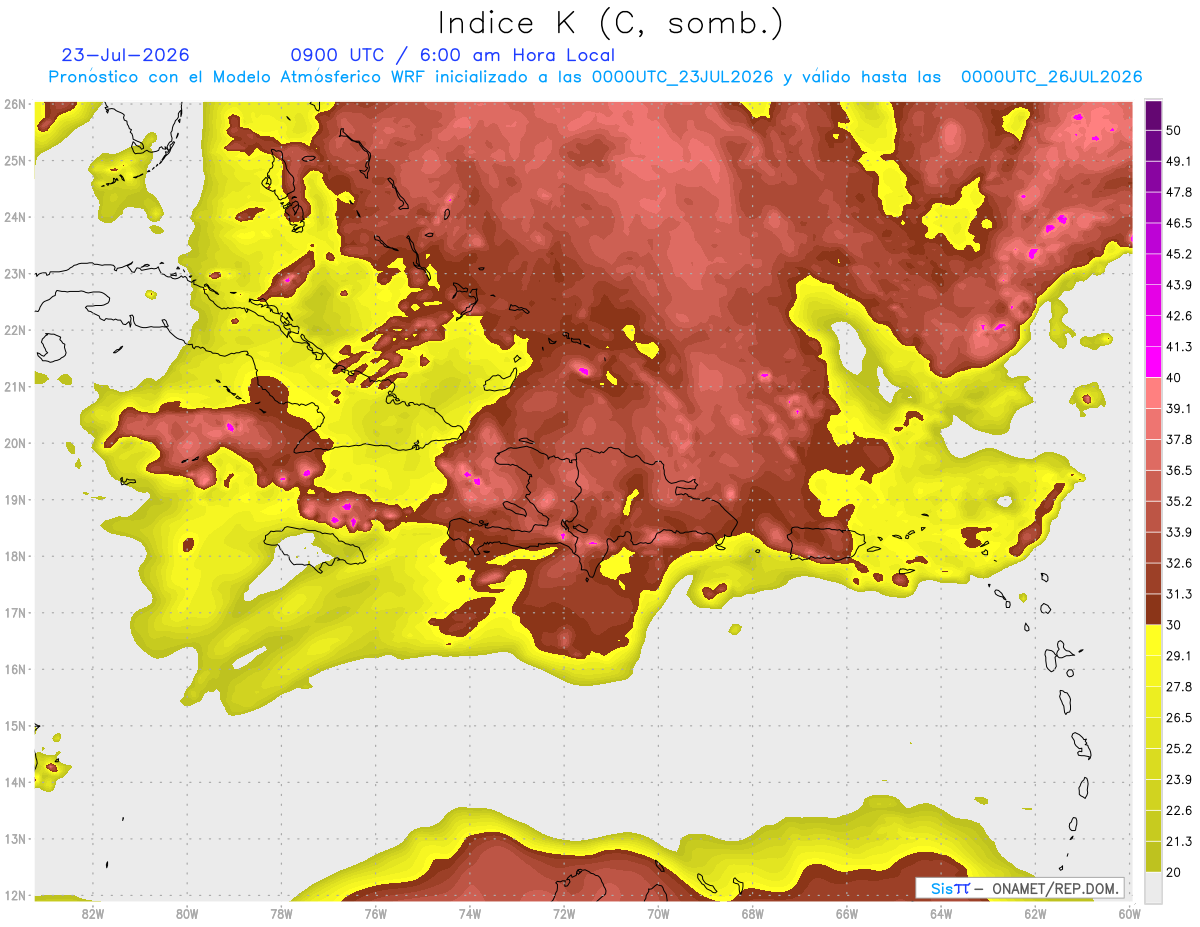Click the "74W" longitude label
Viewport: 1200px width, 927px height.
(x=470, y=912)
